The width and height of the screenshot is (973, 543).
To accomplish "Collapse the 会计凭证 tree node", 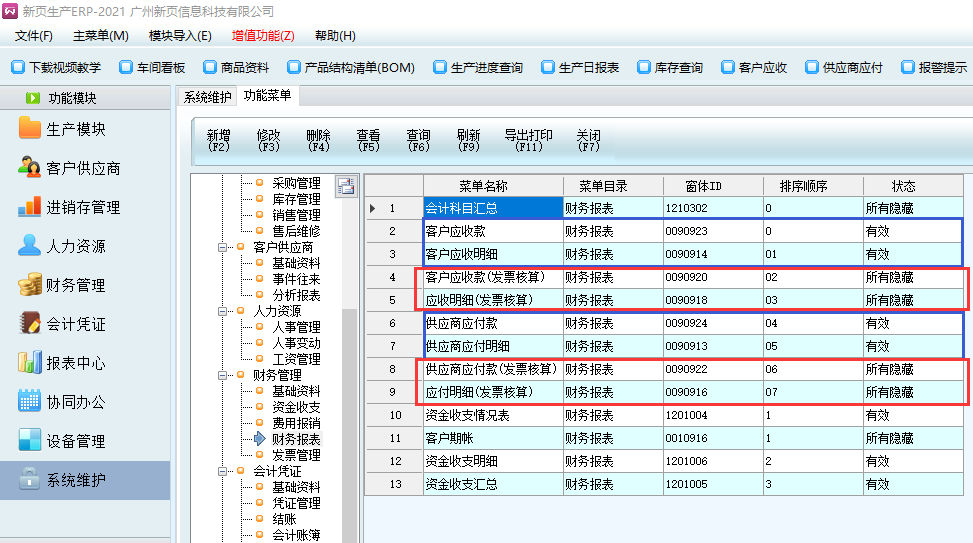I will point(222,471).
